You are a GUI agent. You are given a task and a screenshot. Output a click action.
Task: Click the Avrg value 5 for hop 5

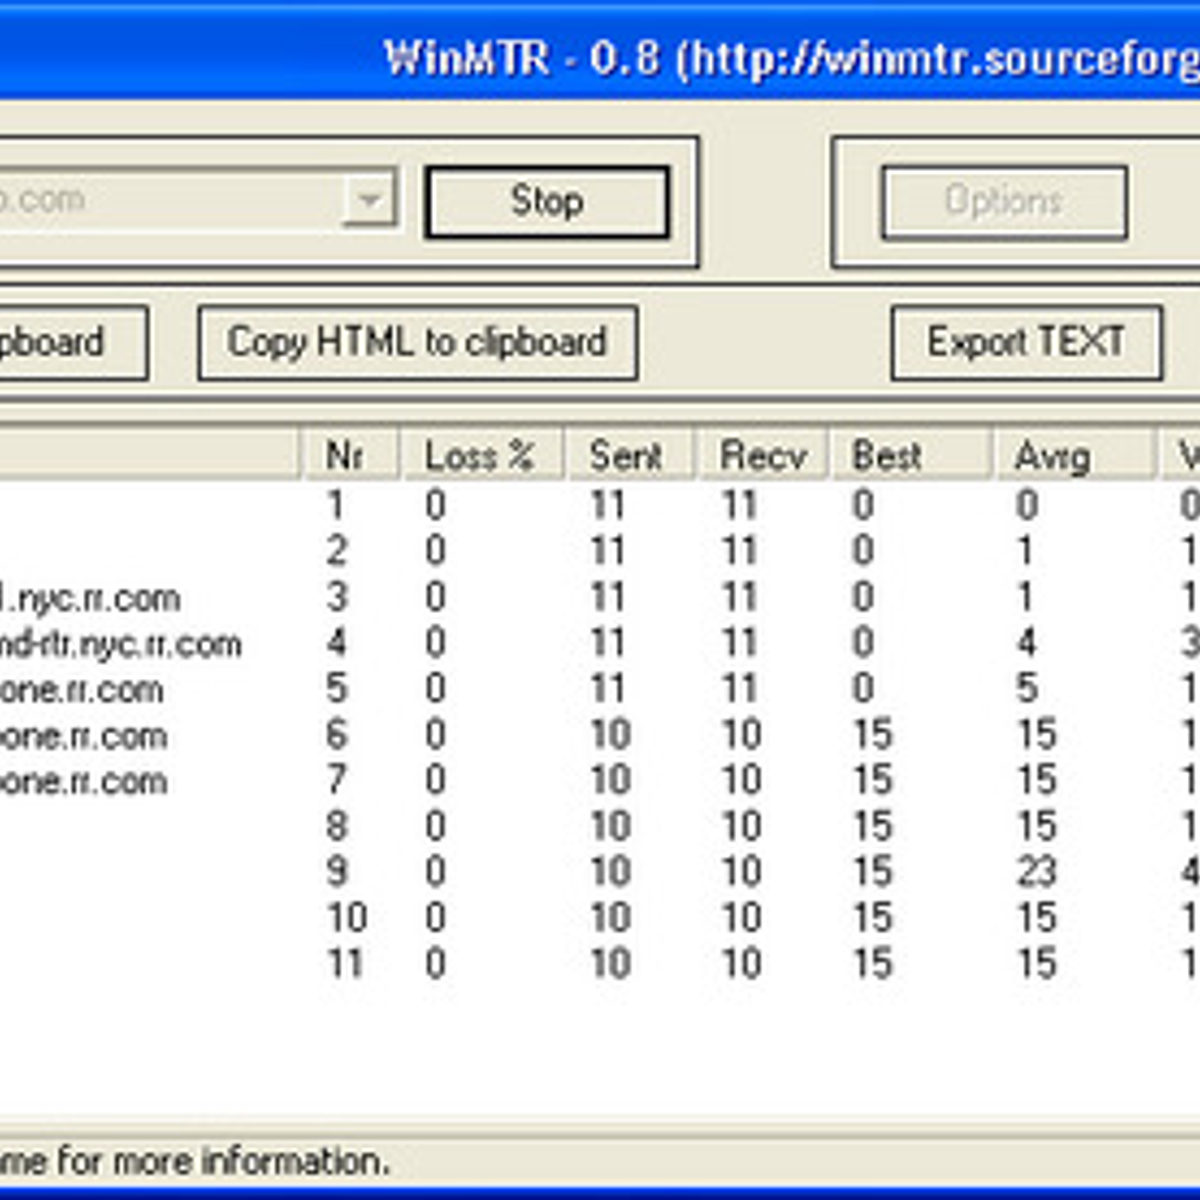pos(1027,689)
